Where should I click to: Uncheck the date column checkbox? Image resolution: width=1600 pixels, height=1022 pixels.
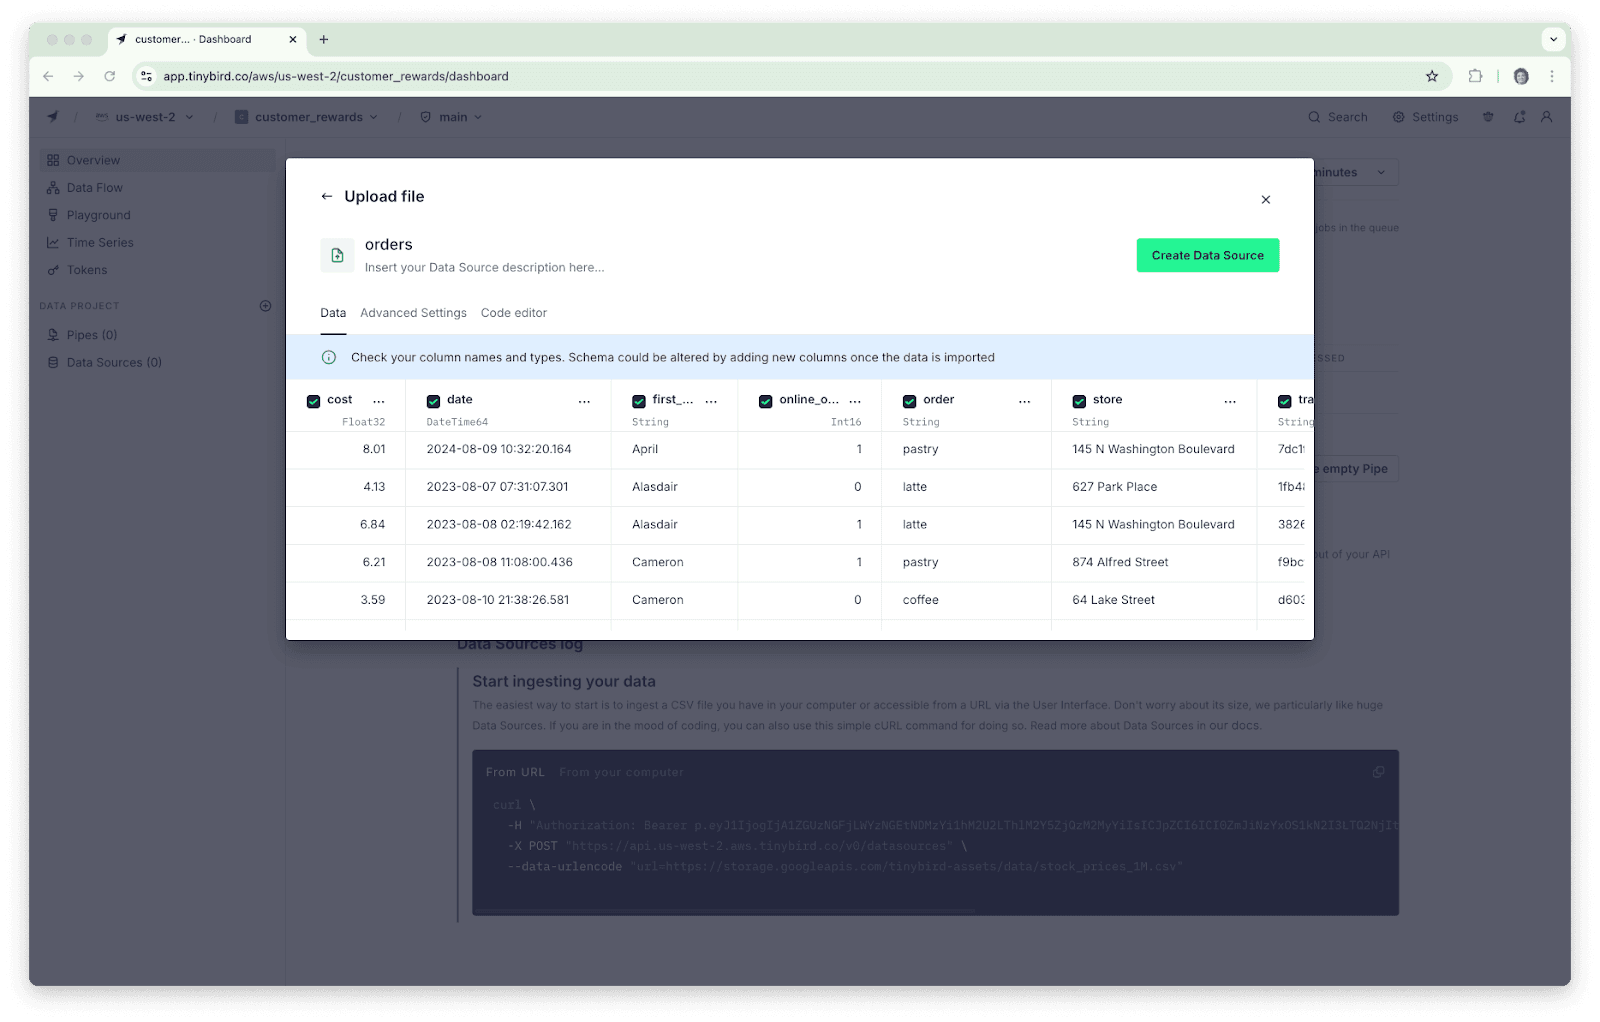point(434,401)
